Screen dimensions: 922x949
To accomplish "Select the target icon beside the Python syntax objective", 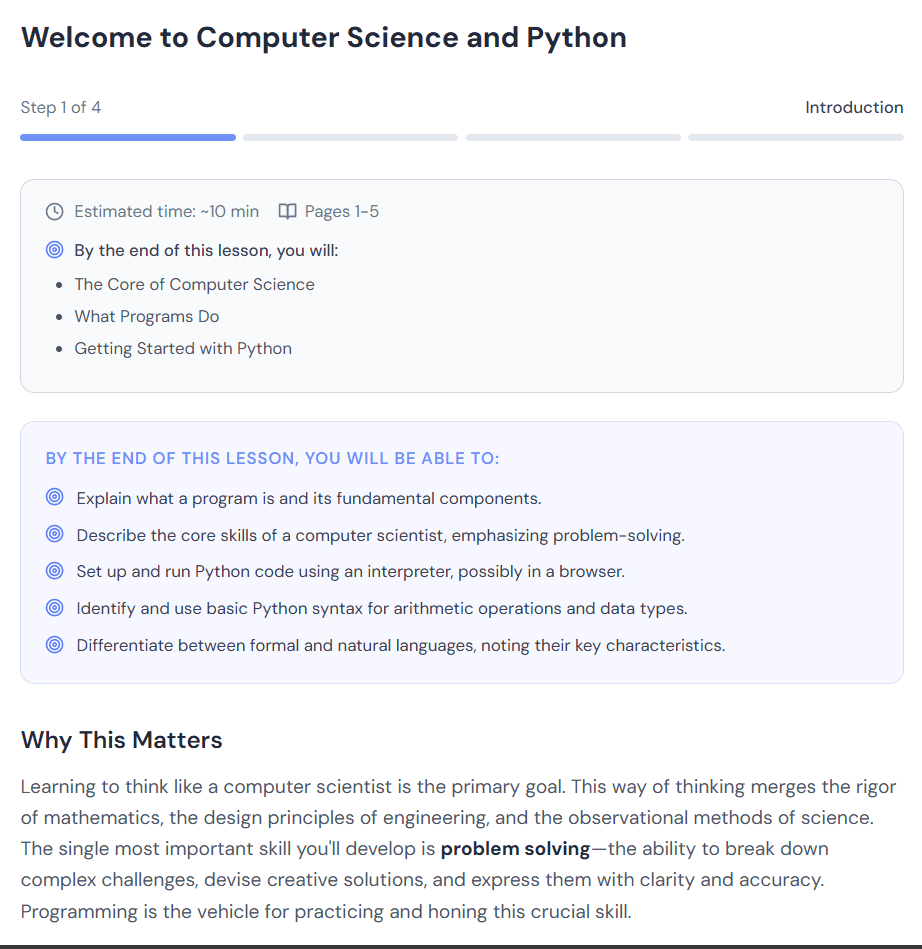I will pyautogui.click(x=54, y=607).
